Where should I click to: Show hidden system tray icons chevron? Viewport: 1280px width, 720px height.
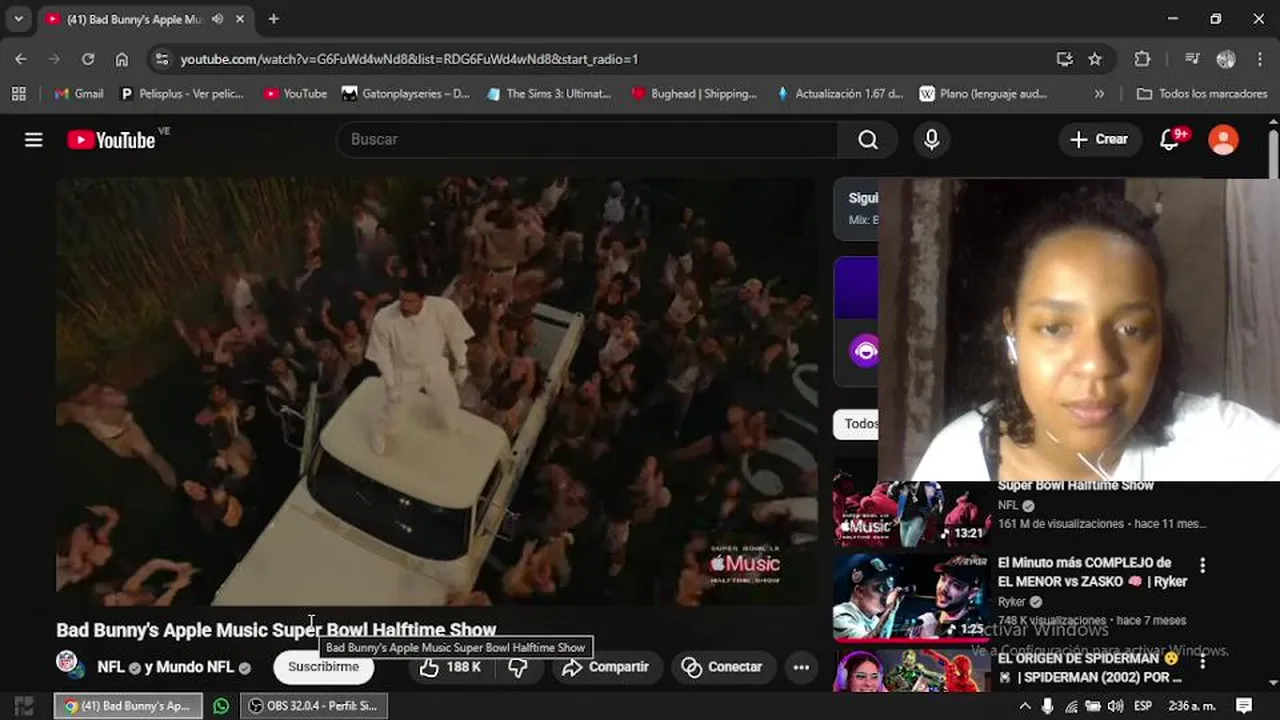pyautogui.click(x=1025, y=706)
